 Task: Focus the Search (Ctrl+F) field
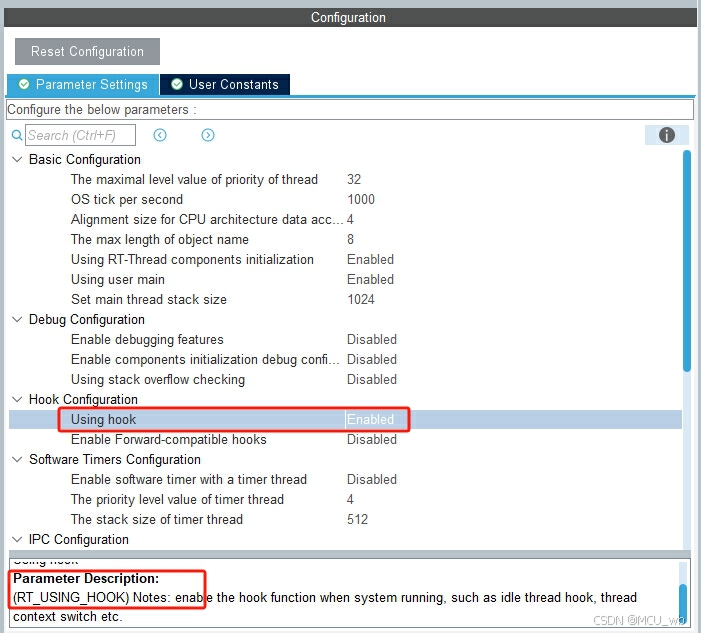[x=80, y=135]
